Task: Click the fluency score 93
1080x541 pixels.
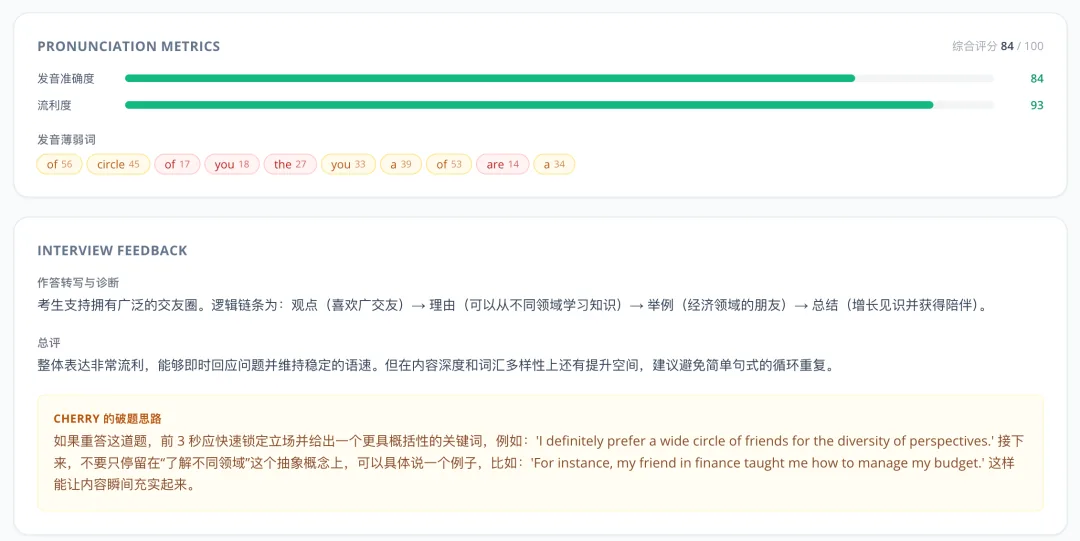Action: tap(1037, 105)
